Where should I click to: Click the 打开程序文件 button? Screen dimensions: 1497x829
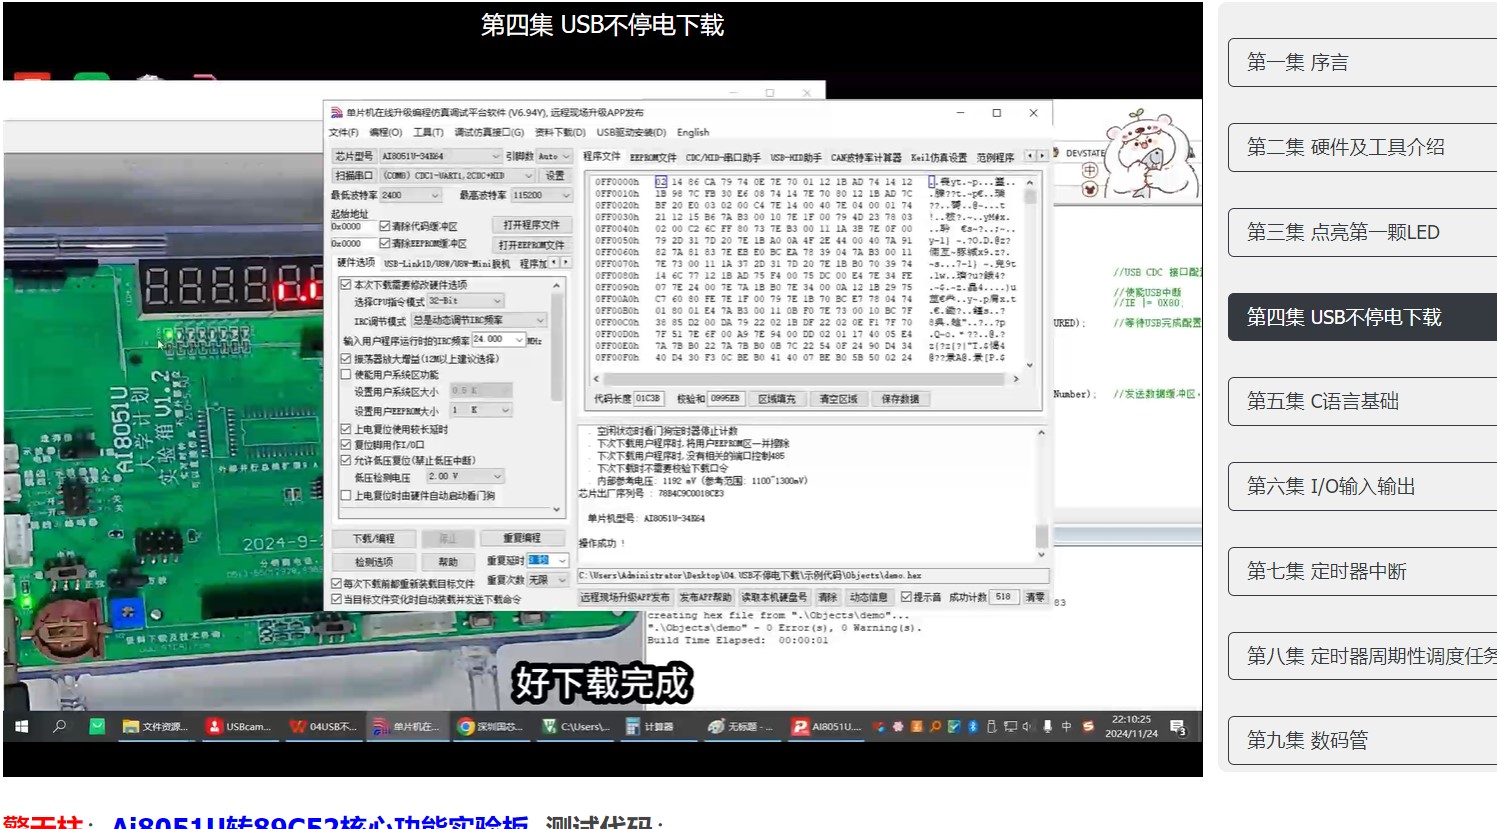point(531,225)
